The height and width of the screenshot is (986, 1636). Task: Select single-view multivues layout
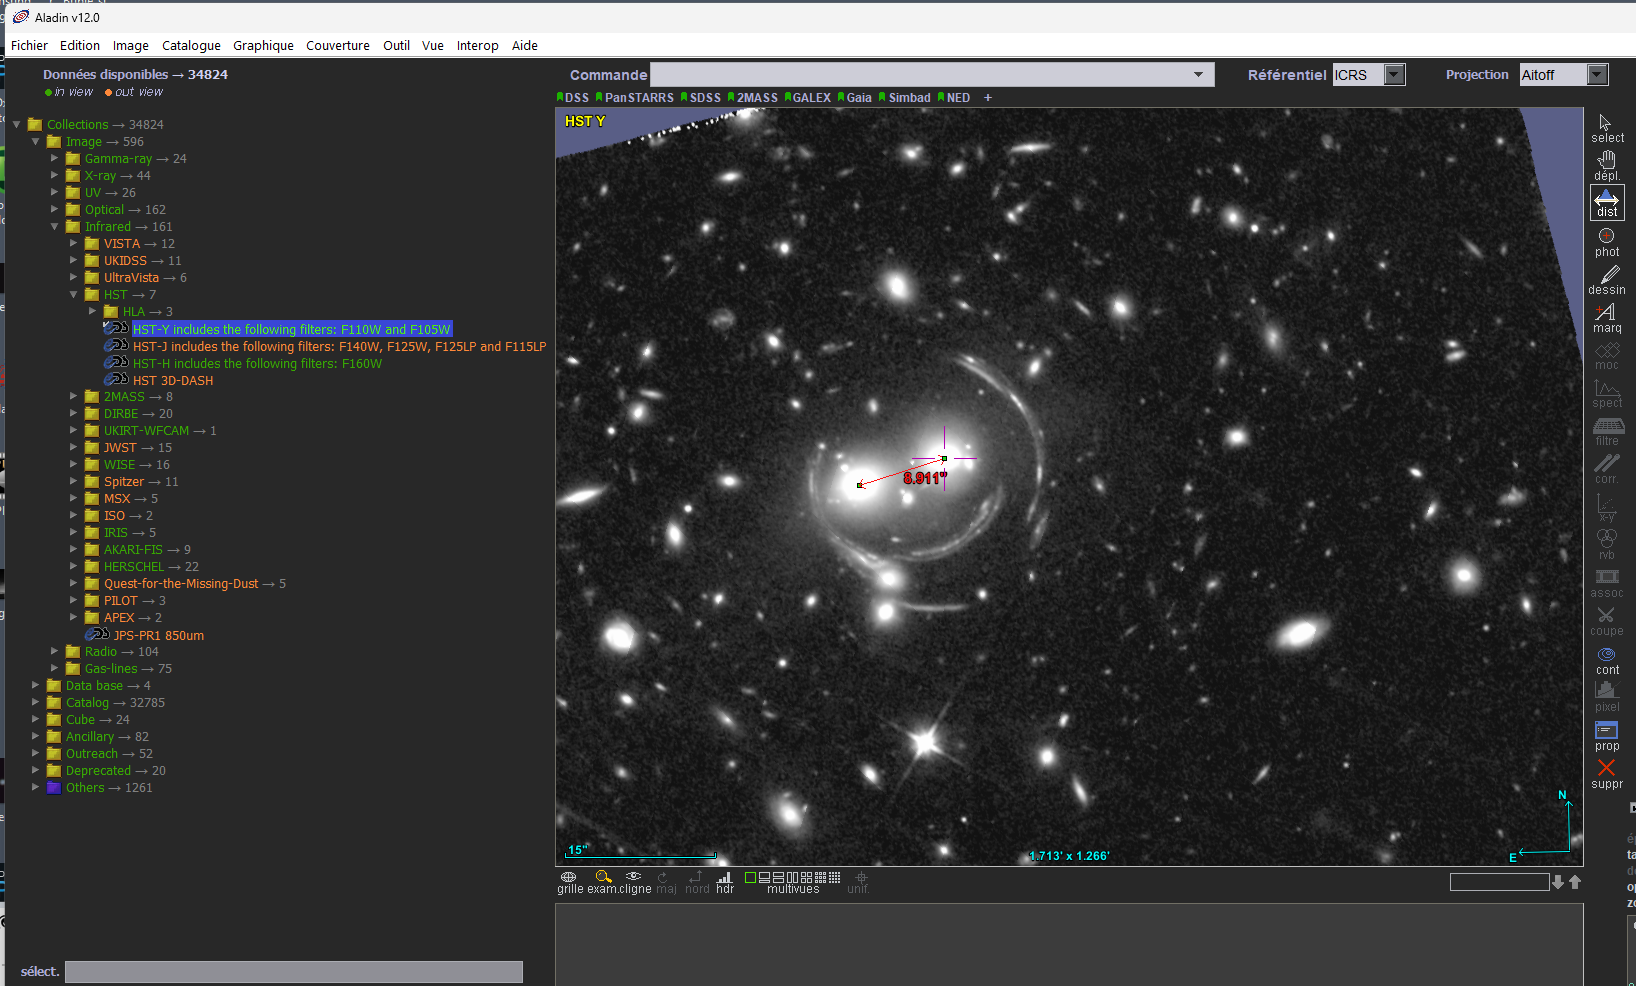point(750,877)
